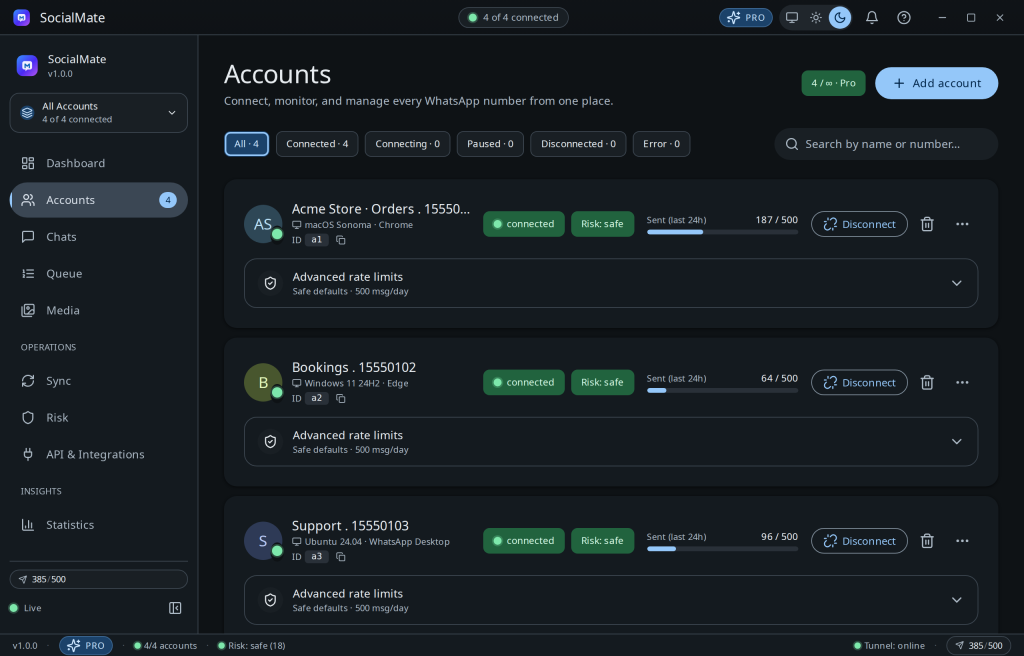The image size is (1024, 656).
Task: Click status bar PRO badge
Action: point(86,646)
